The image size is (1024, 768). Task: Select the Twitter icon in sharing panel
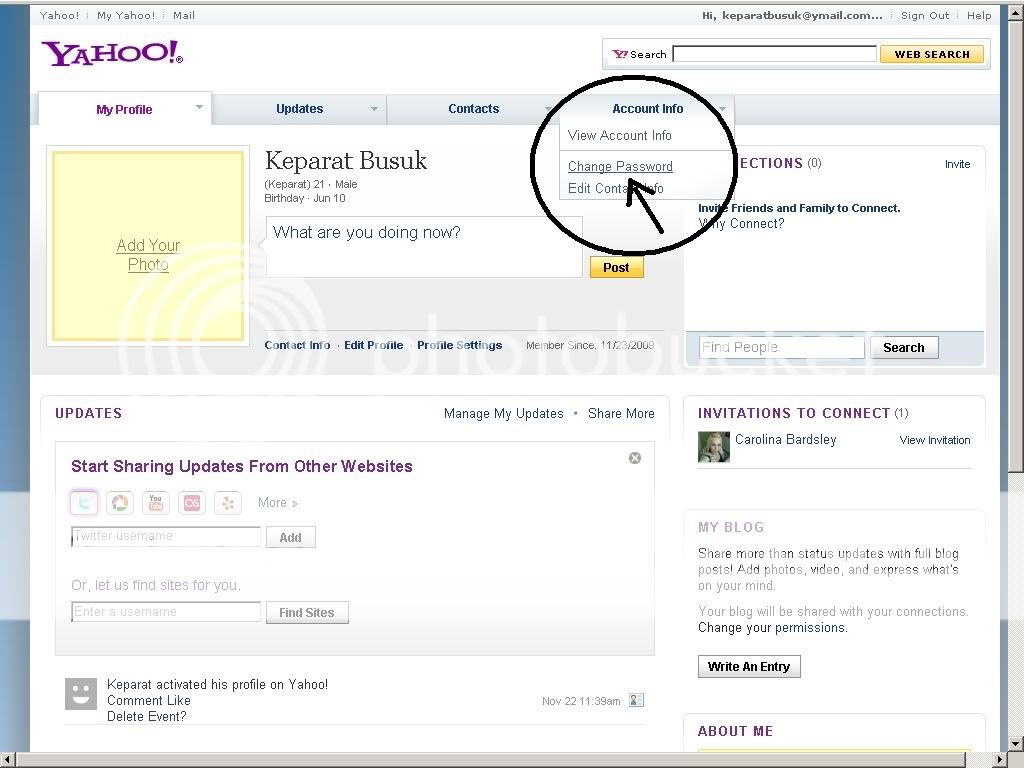click(x=84, y=502)
